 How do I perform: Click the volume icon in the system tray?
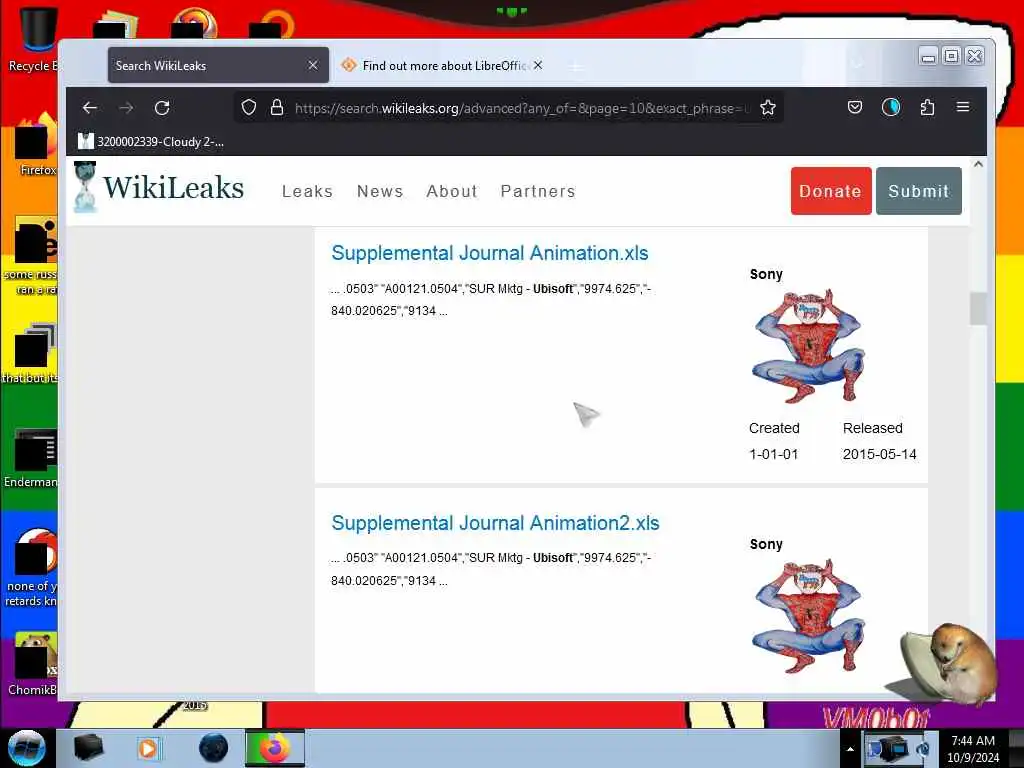pyautogui.click(x=923, y=748)
